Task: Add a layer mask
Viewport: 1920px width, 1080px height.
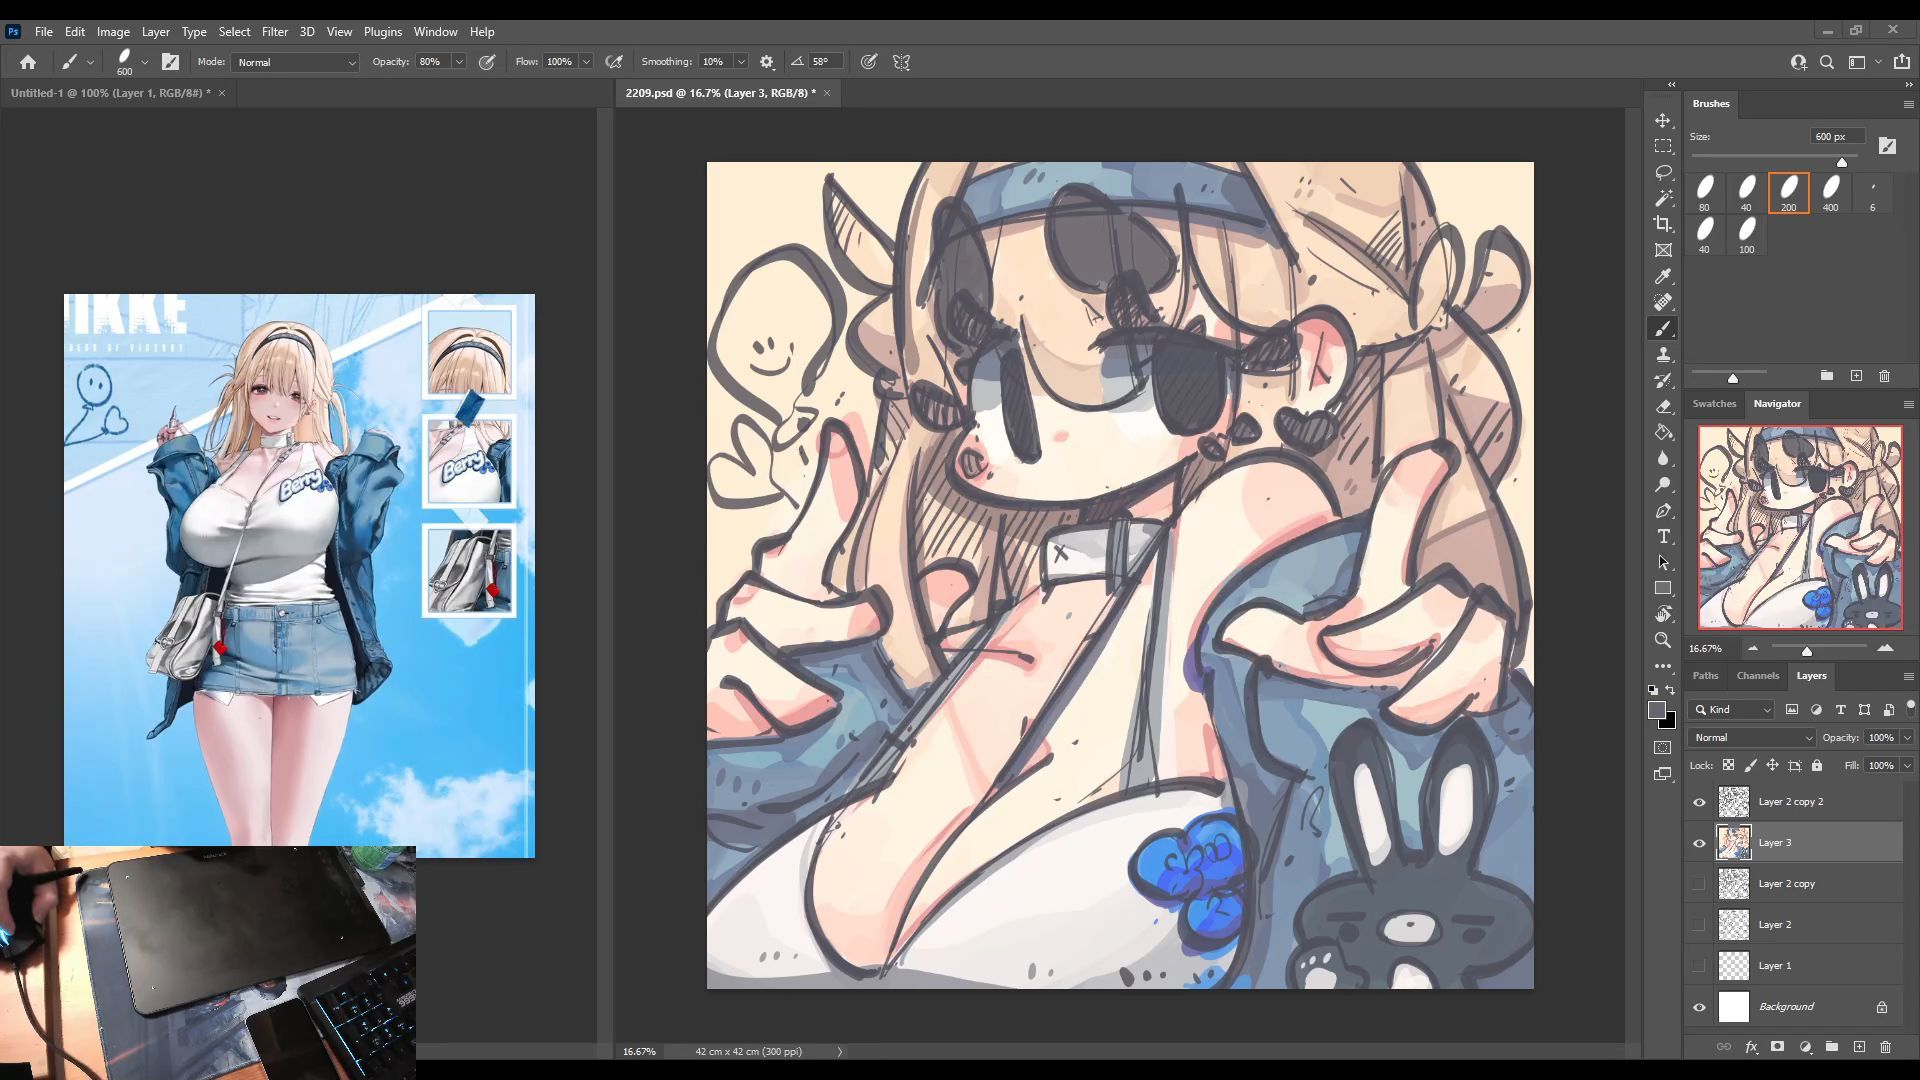Action: pyautogui.click(x=1777, y=1047)
